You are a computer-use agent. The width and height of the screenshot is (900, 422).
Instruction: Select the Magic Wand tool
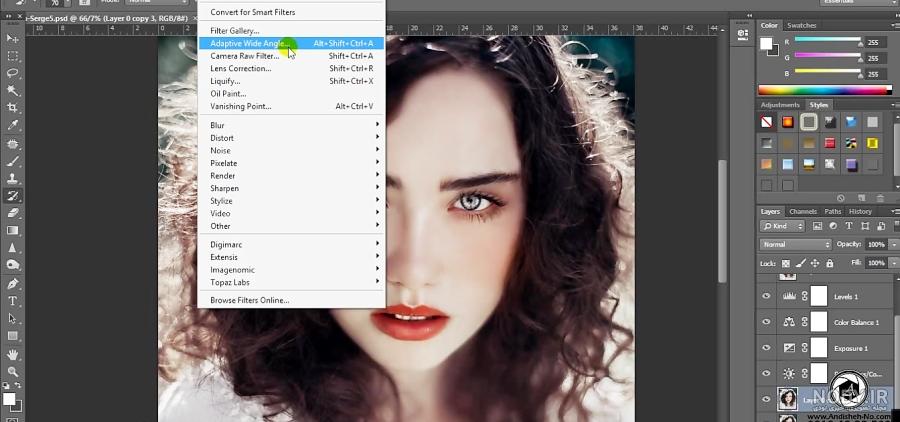(x=12, y=90)
